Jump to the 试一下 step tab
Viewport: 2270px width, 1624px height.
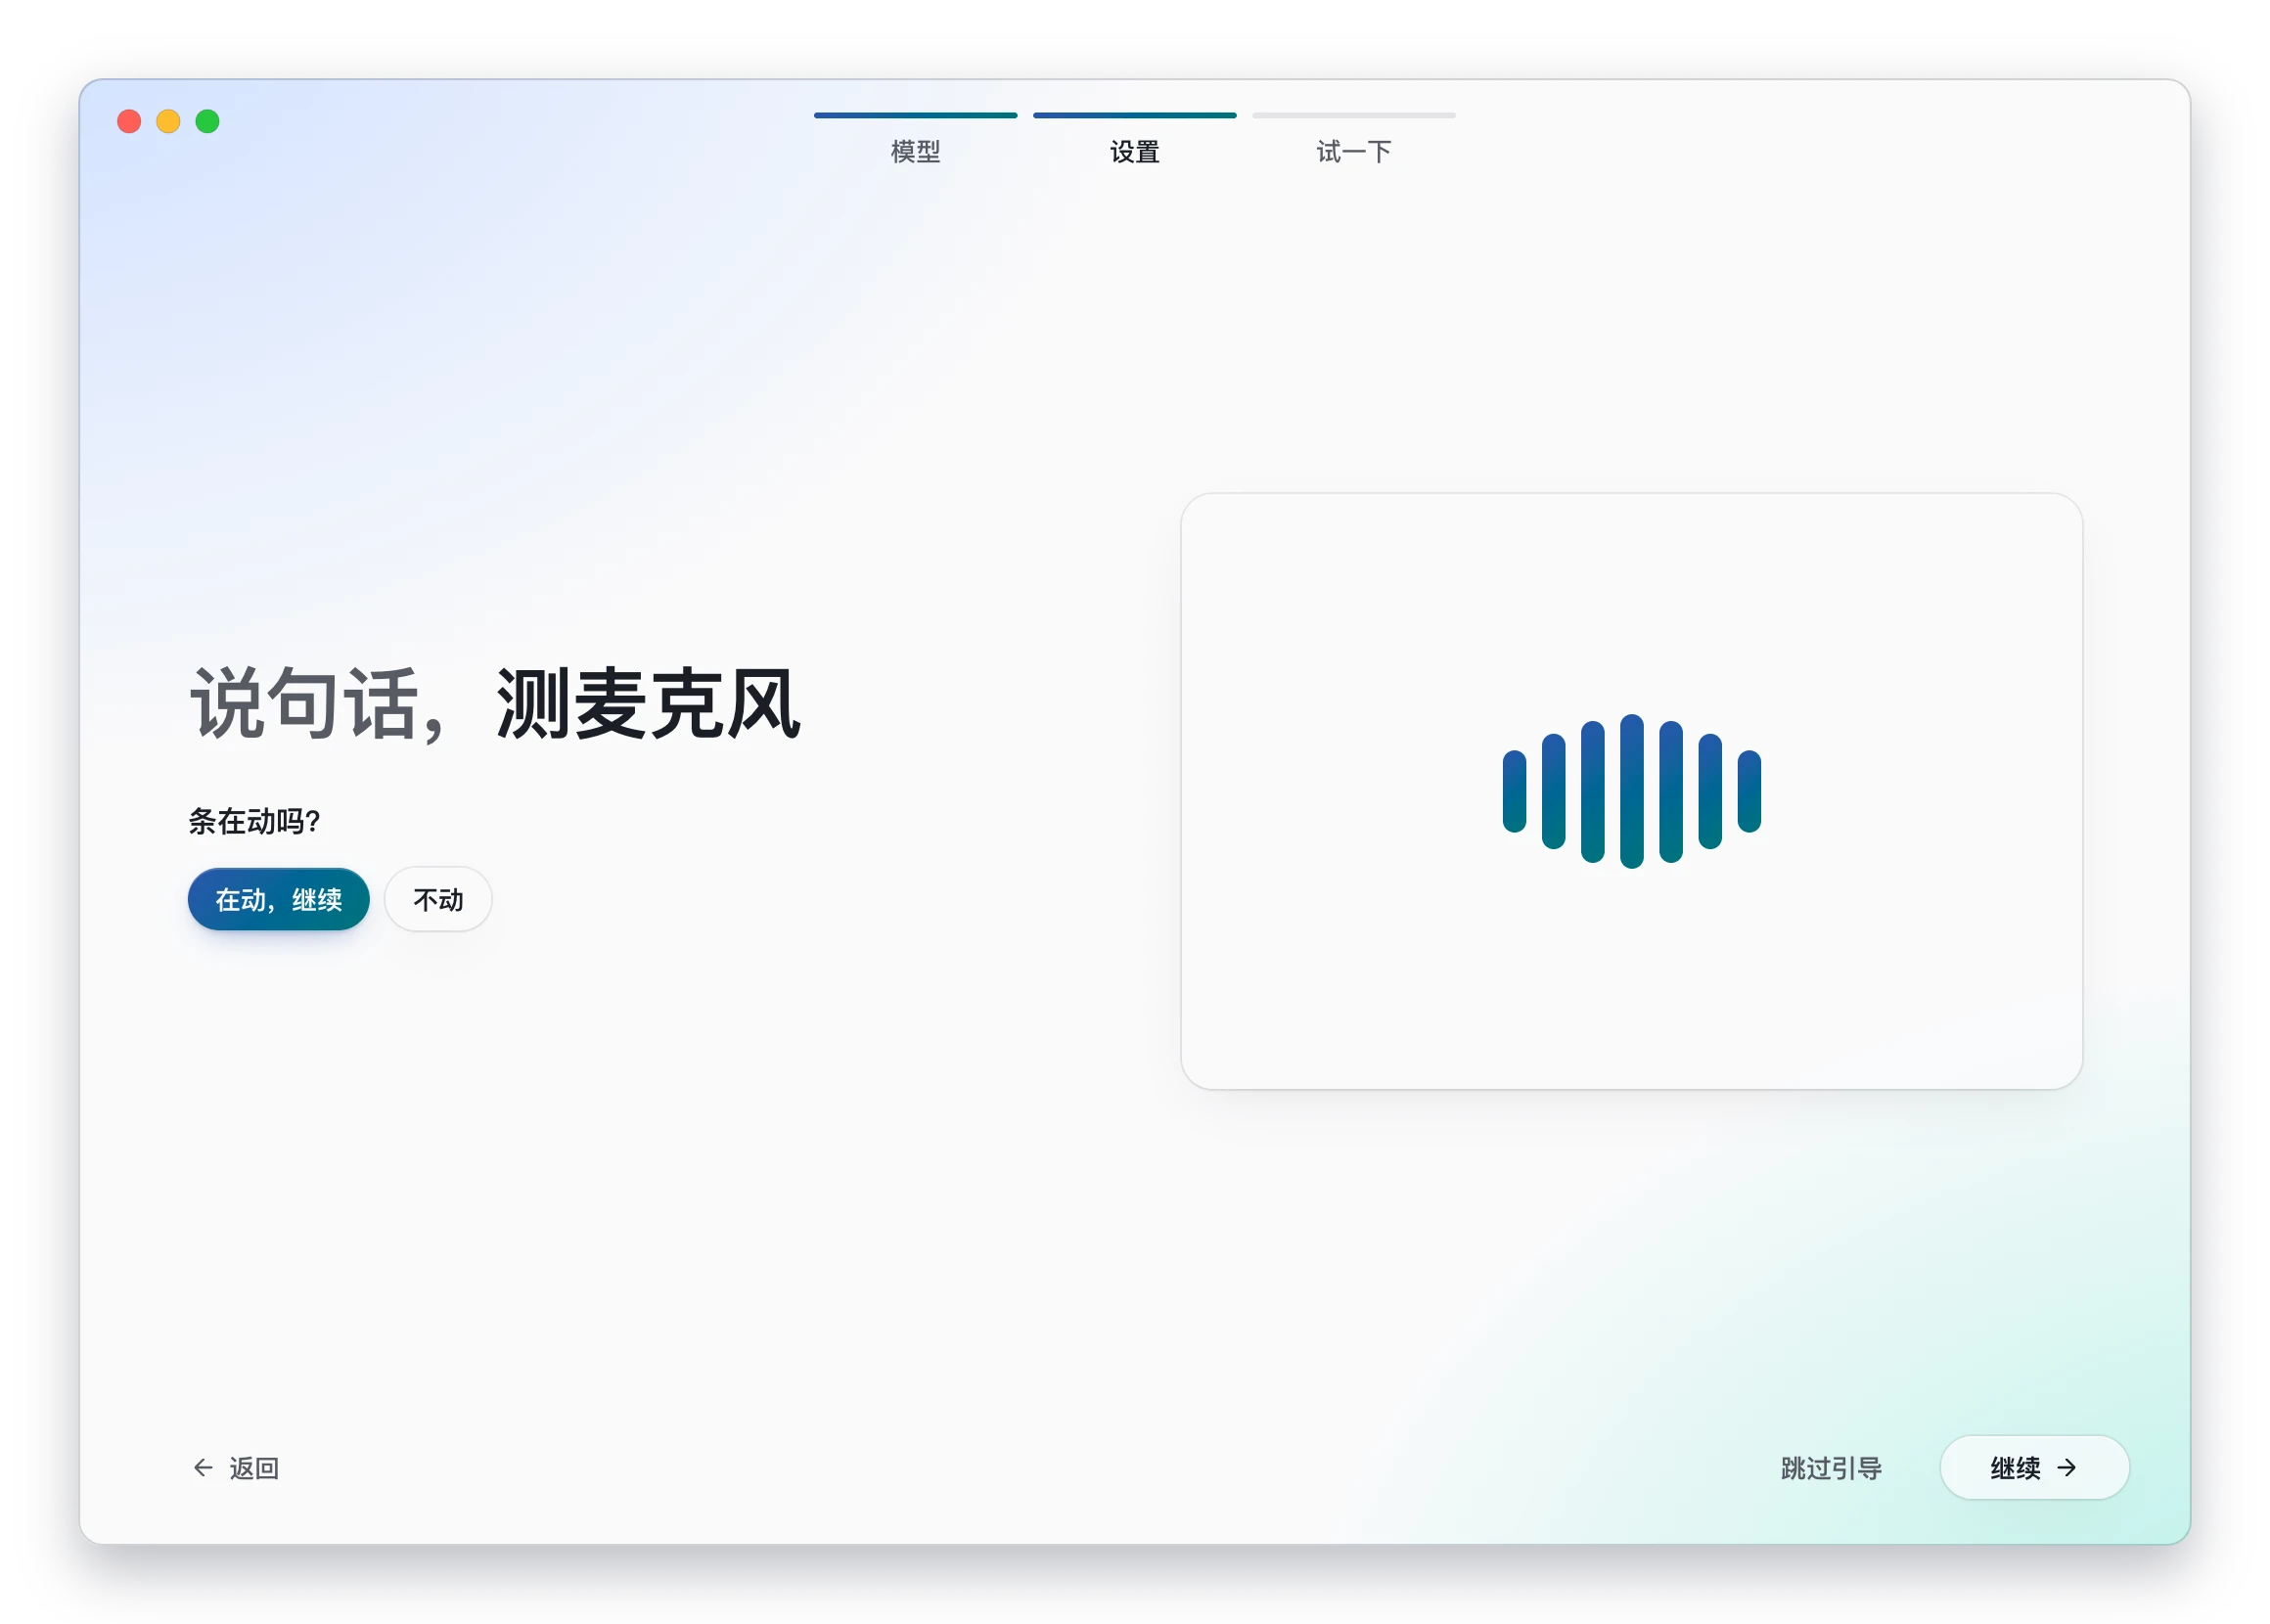pyautogui.click(x=1353, y=138)
